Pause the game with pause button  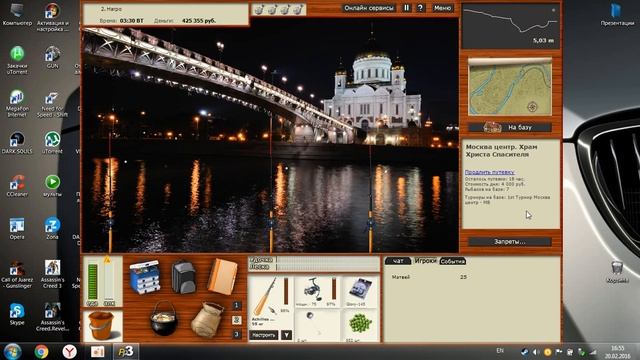[x=406, y=8]
